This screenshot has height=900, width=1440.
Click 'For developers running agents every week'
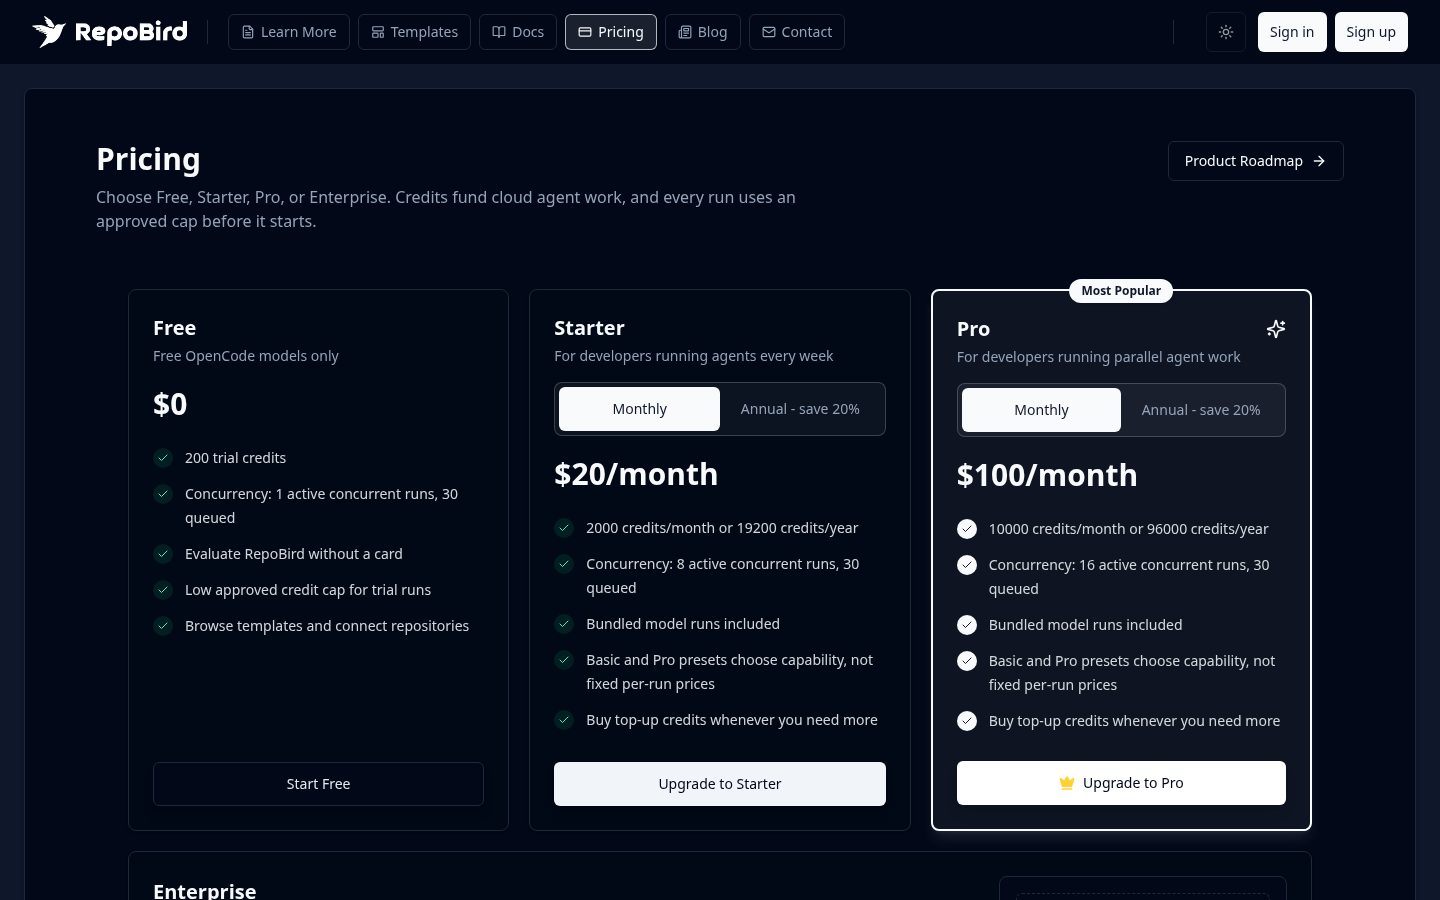point(693,356)
